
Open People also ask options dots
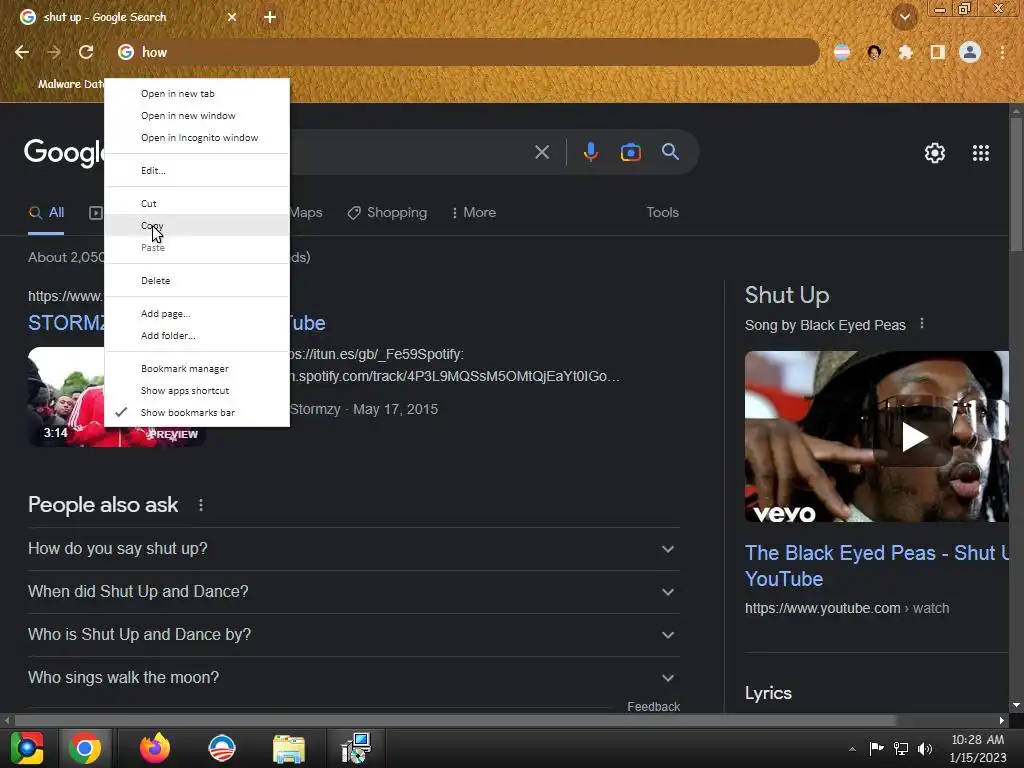pos(201,505)
